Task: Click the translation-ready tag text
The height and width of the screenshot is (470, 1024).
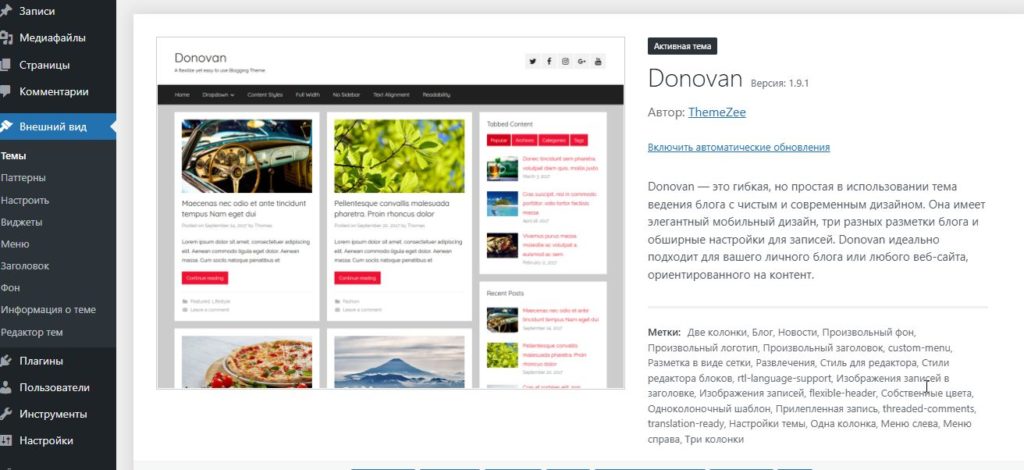Action: pyautogui.click(x=685, y=424)
